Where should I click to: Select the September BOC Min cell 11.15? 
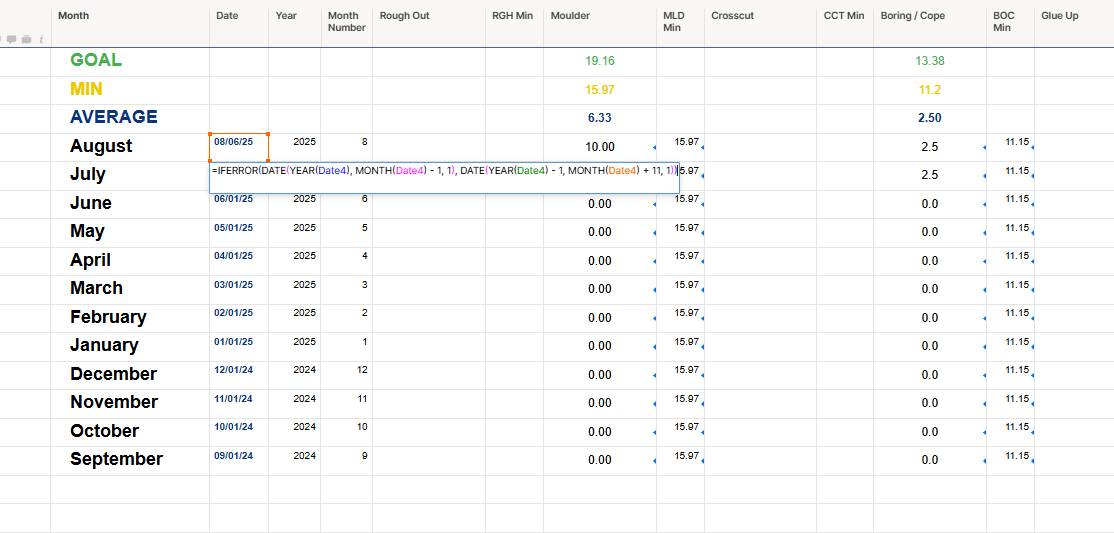[1010, 460]
